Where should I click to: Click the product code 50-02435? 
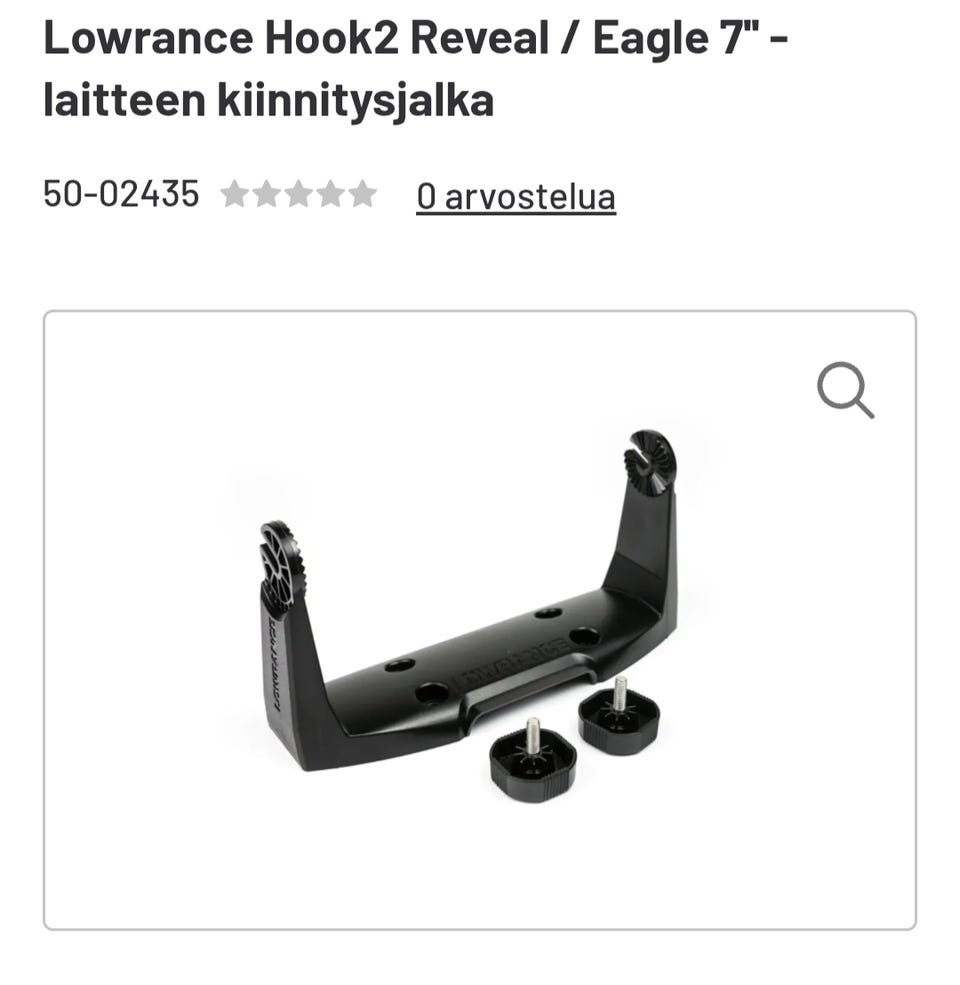pos(121,193)
